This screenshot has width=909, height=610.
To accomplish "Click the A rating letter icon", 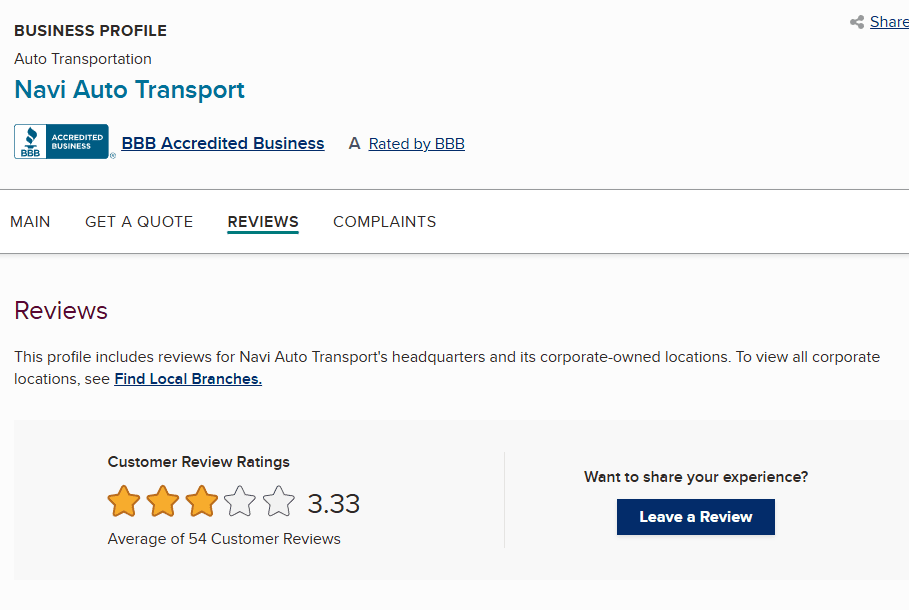I will (354, 144).
